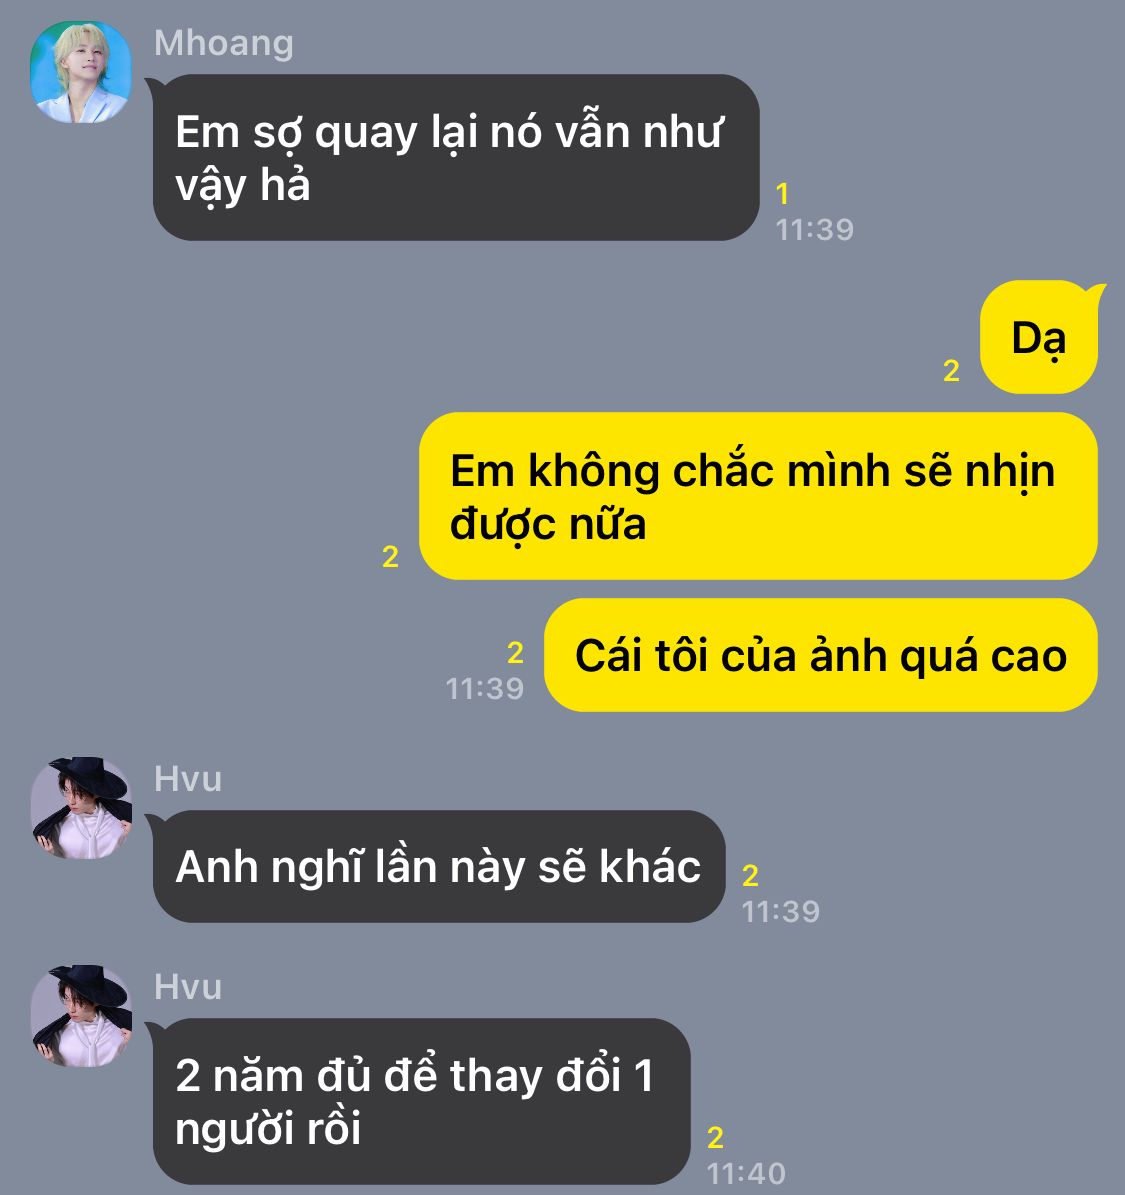Tap unread count 2 beside 'Em không chắc' message

tap(390, 557)
